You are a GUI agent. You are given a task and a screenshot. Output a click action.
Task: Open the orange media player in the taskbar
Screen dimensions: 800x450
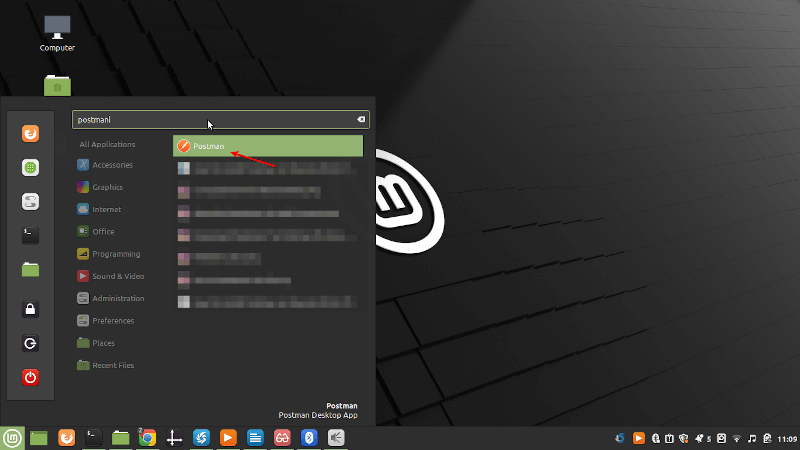point(229,438)
